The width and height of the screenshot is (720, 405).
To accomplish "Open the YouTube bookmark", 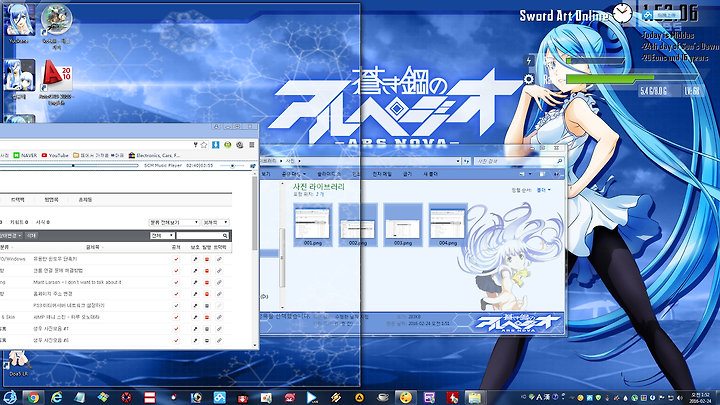I will [55, 155].
